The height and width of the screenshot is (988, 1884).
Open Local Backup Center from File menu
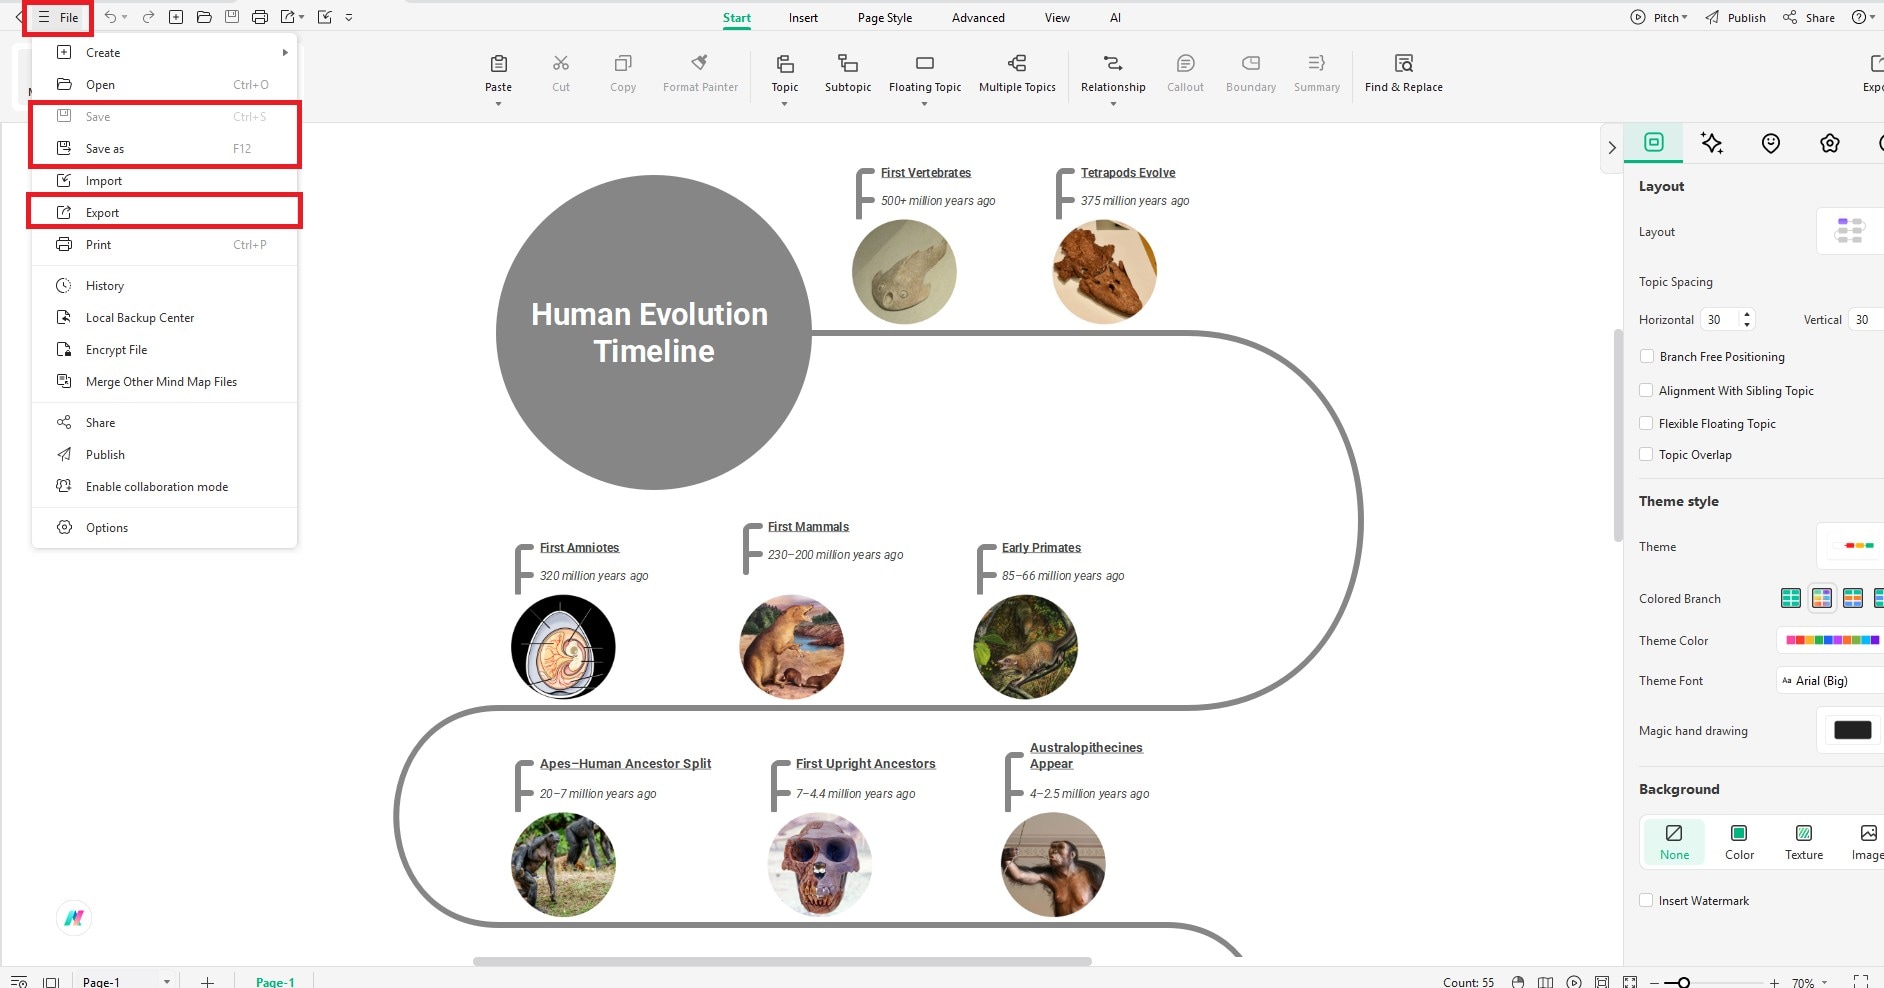click(x=165, y=317)
